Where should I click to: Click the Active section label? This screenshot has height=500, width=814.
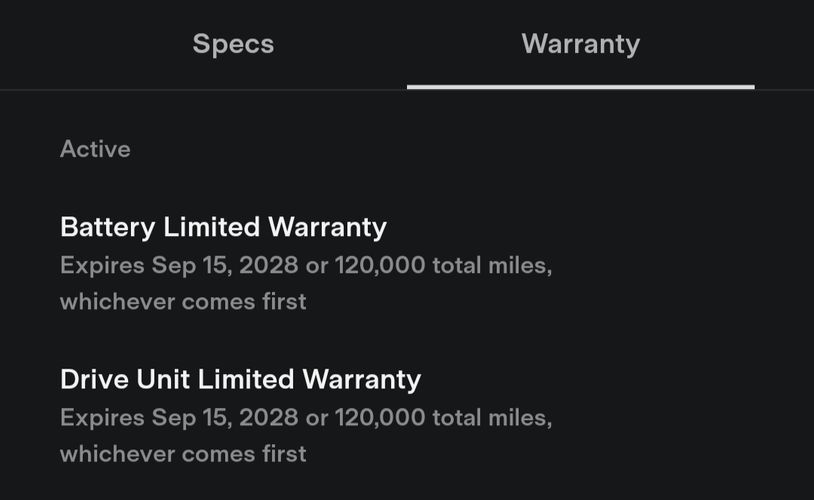click(95, 149)
